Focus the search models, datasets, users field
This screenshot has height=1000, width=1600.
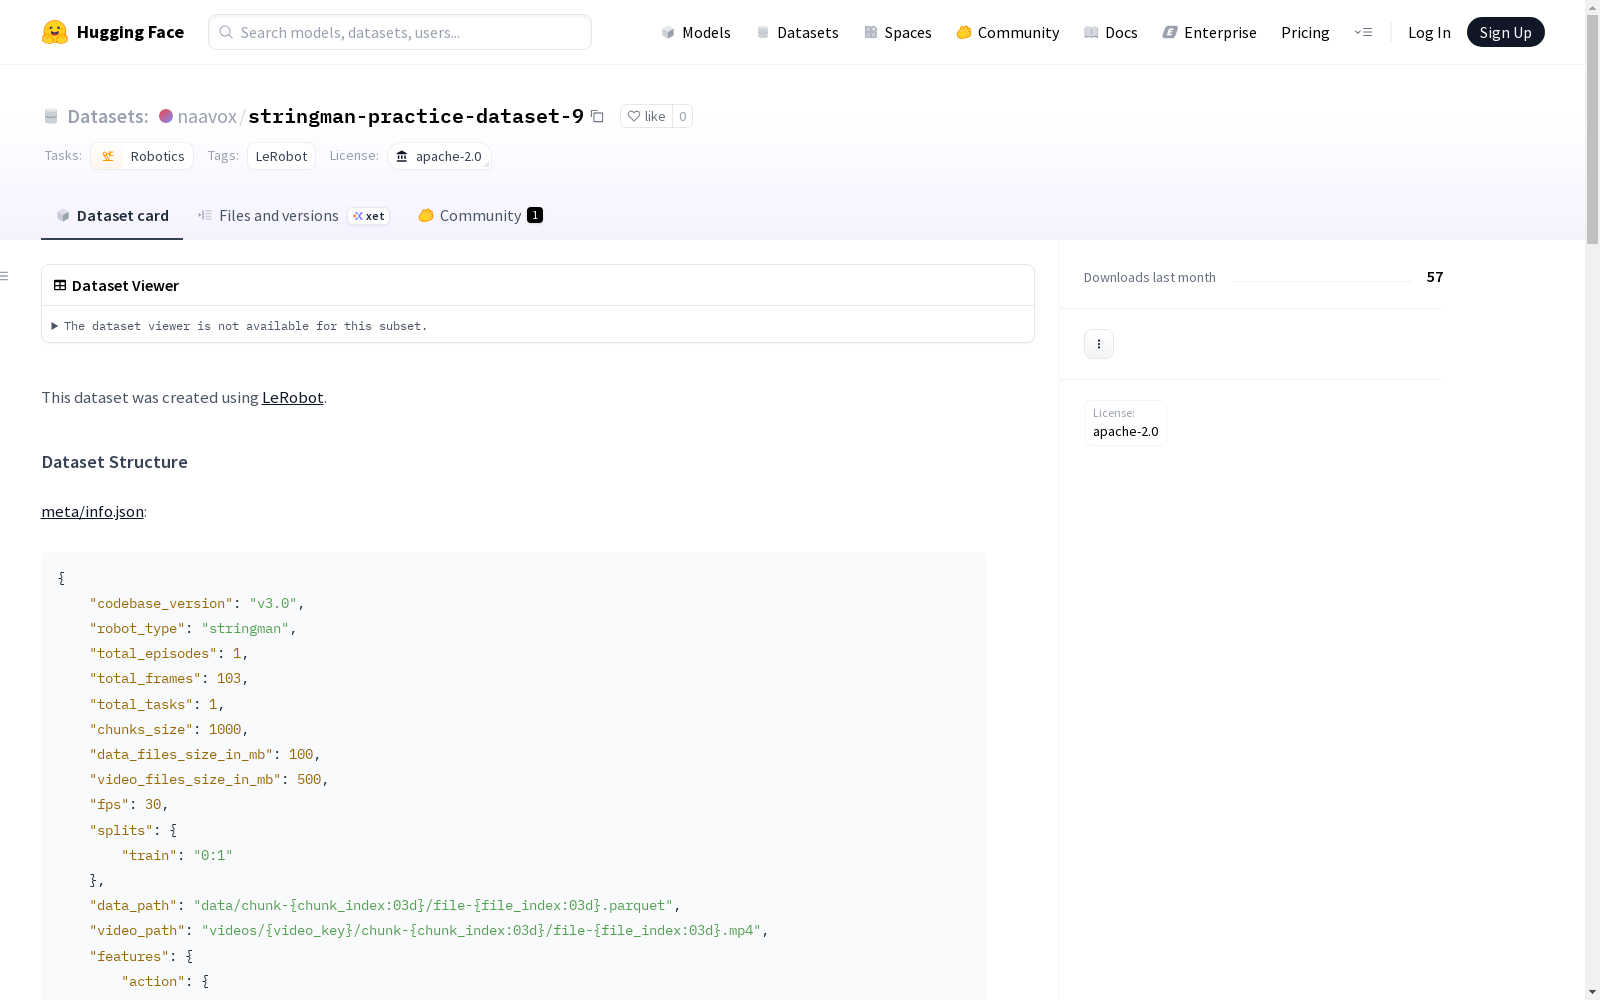400,32
